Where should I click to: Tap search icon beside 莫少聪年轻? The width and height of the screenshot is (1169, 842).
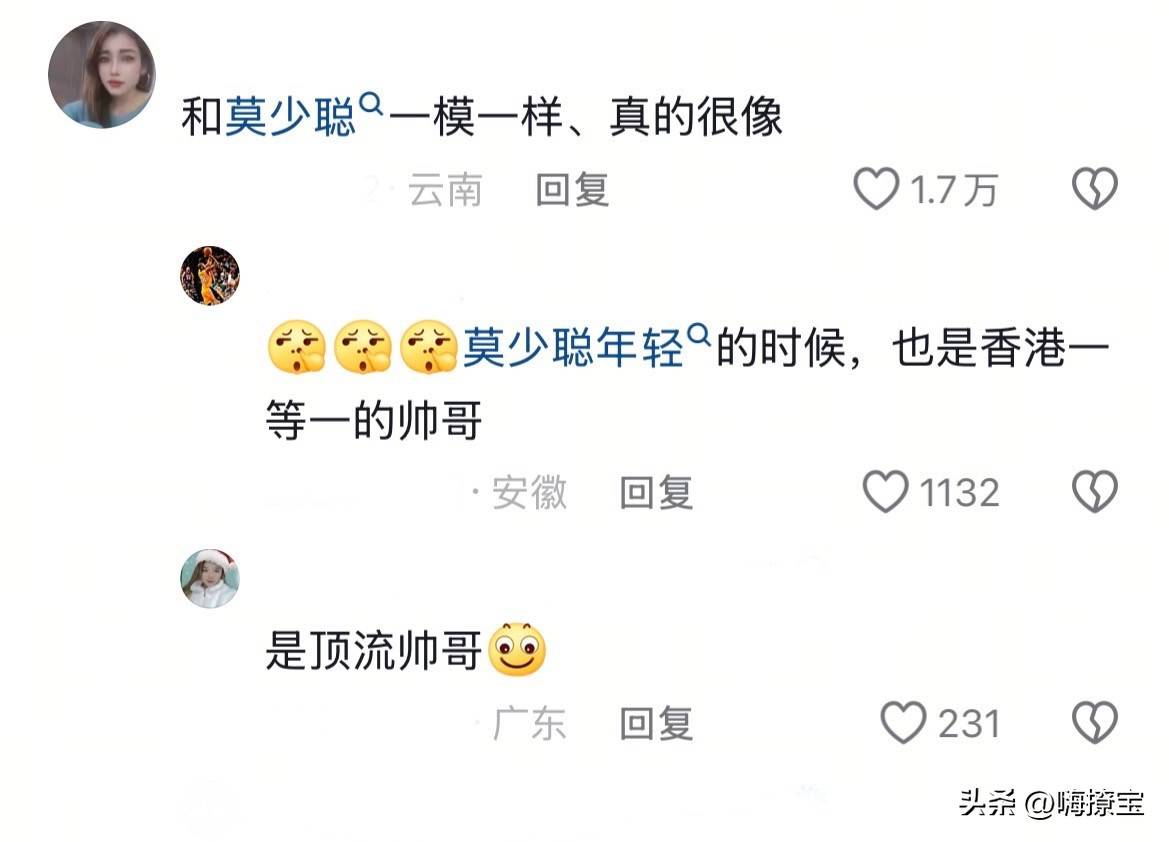click(x=699, y=336)
